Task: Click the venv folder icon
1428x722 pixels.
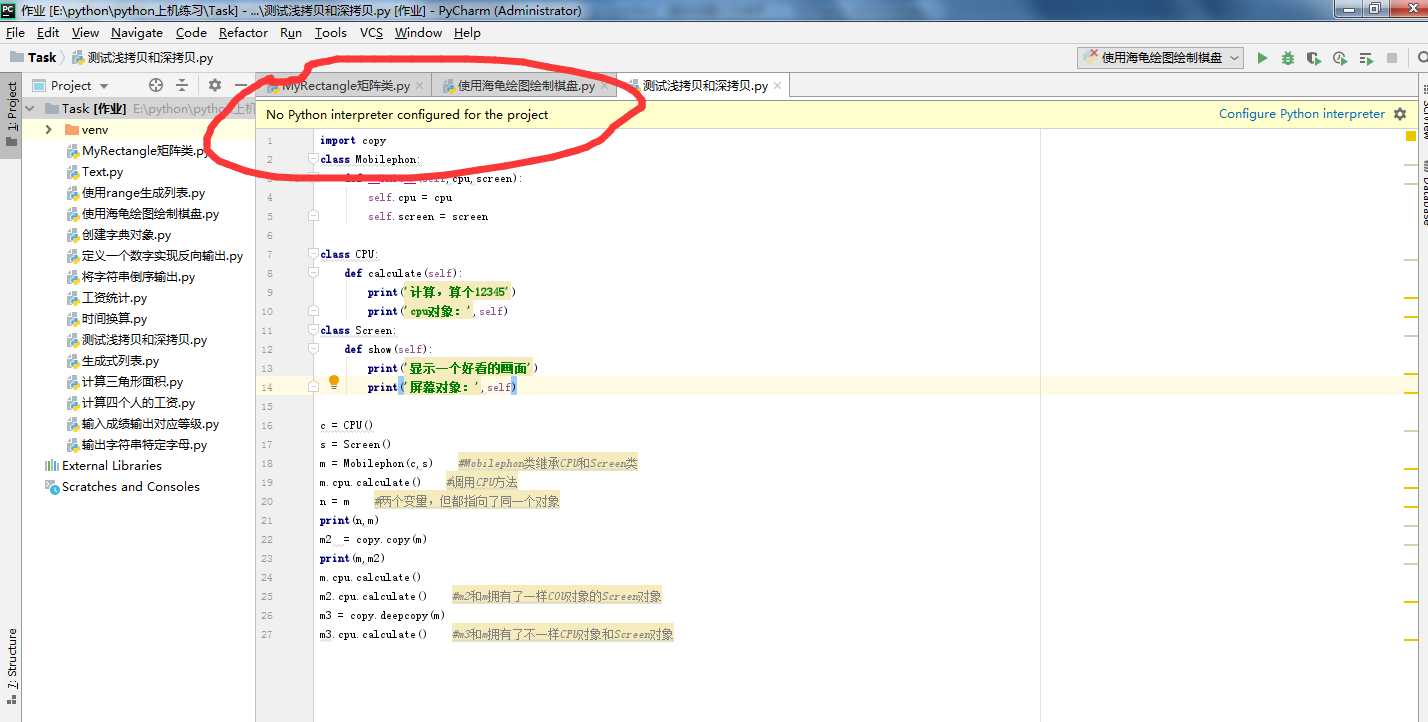Action: (71, 130)
